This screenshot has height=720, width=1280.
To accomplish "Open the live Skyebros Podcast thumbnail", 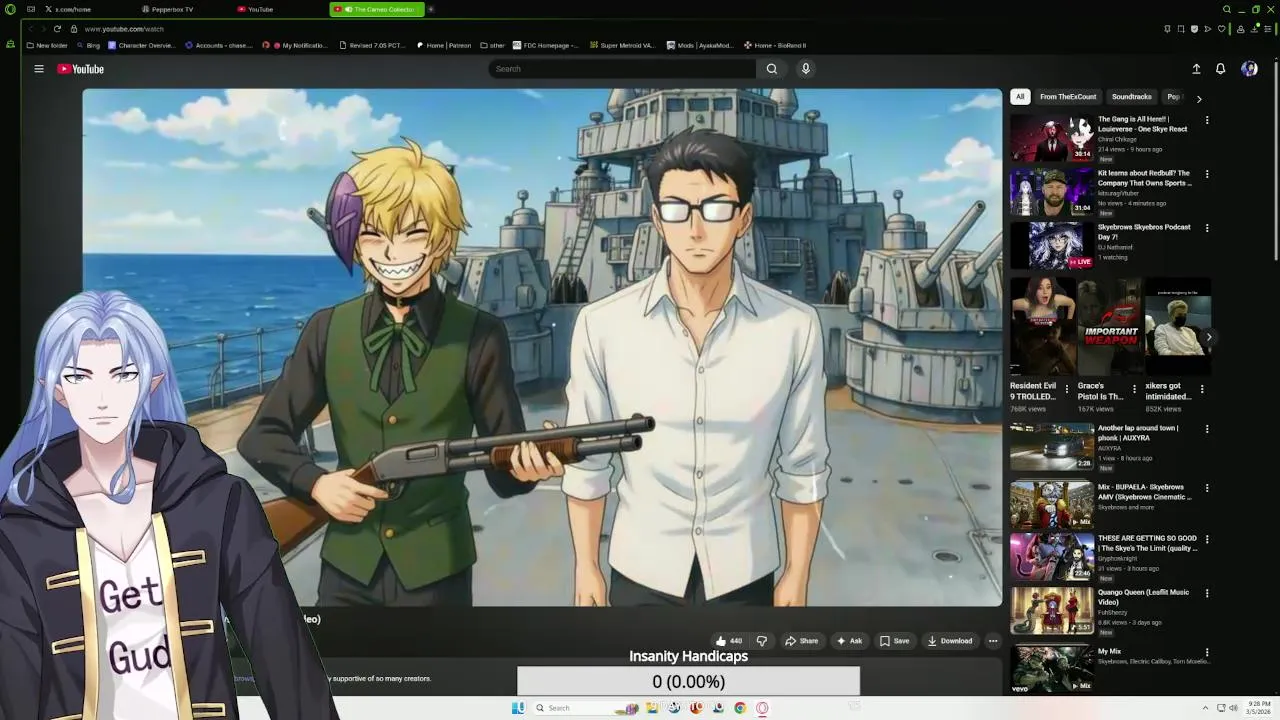I will tap(1051, 246).
